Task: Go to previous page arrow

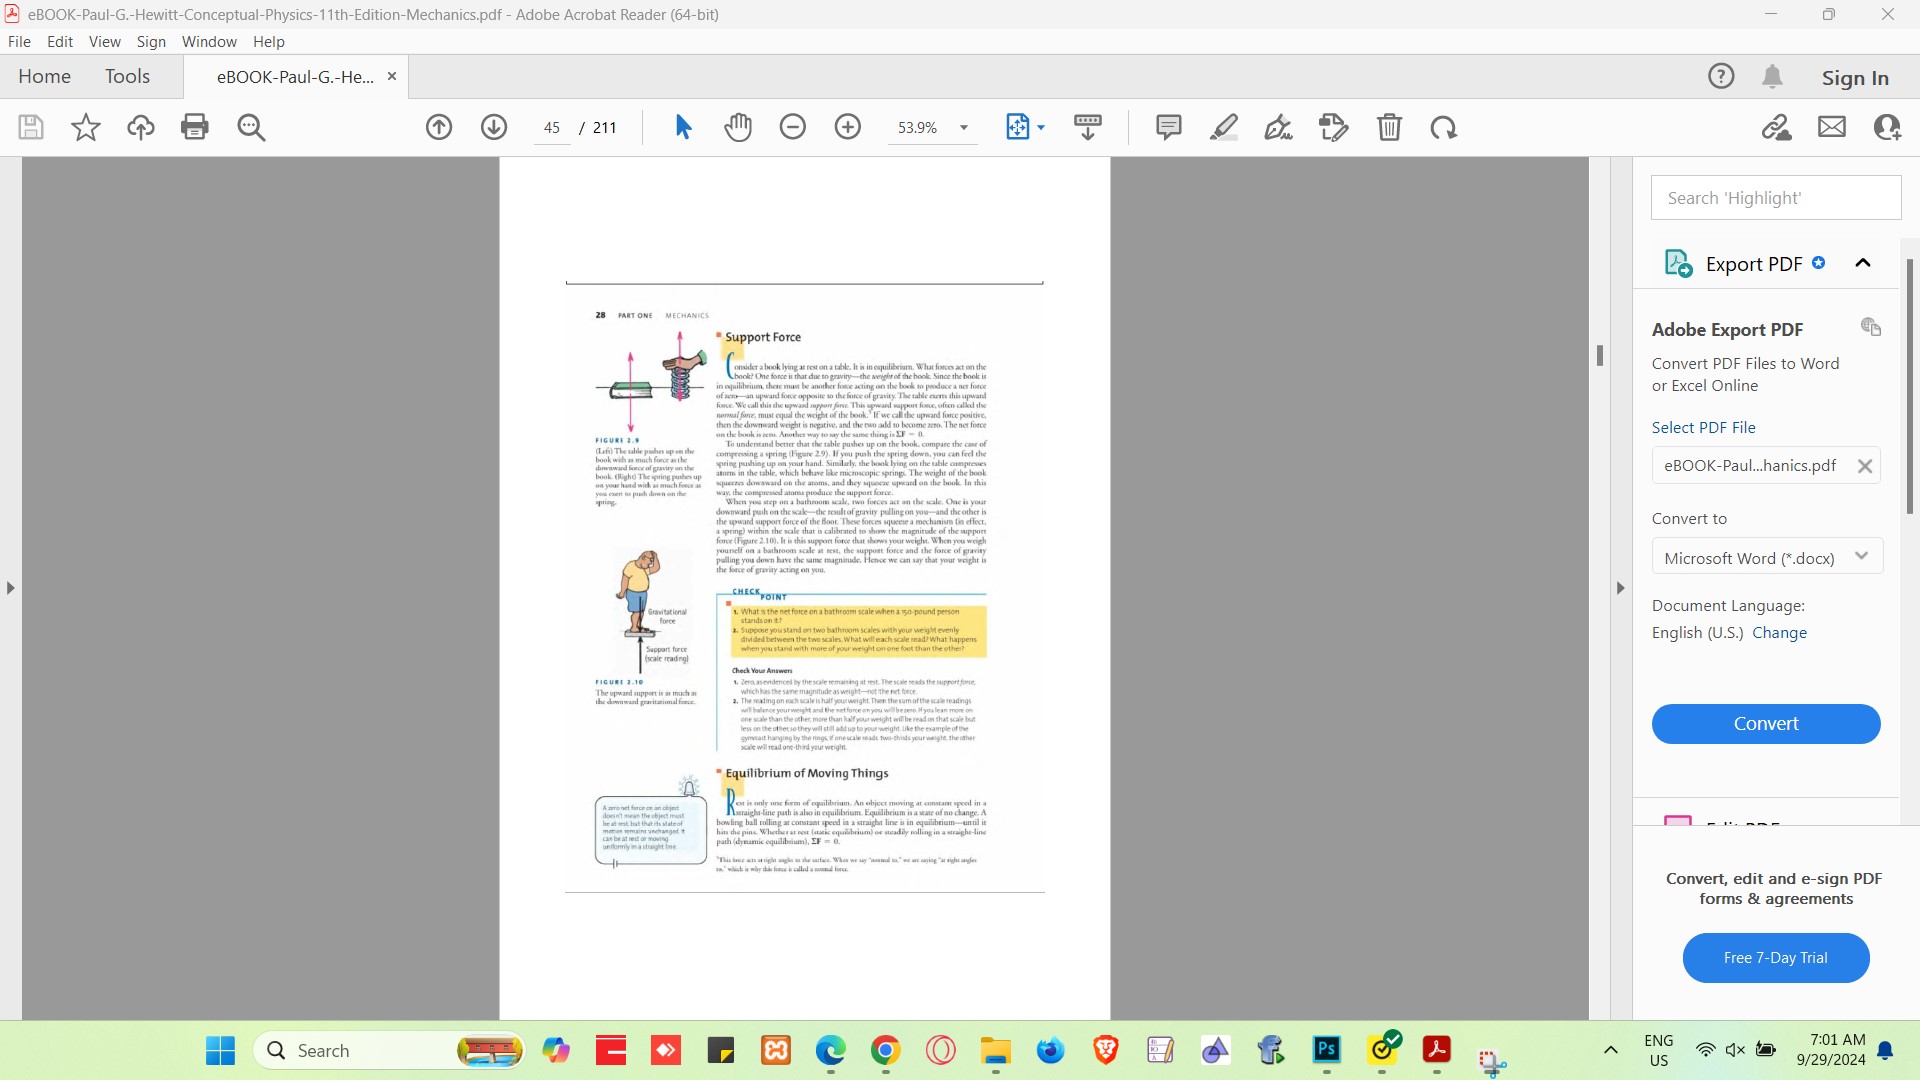Action: (x=439, y=127)
